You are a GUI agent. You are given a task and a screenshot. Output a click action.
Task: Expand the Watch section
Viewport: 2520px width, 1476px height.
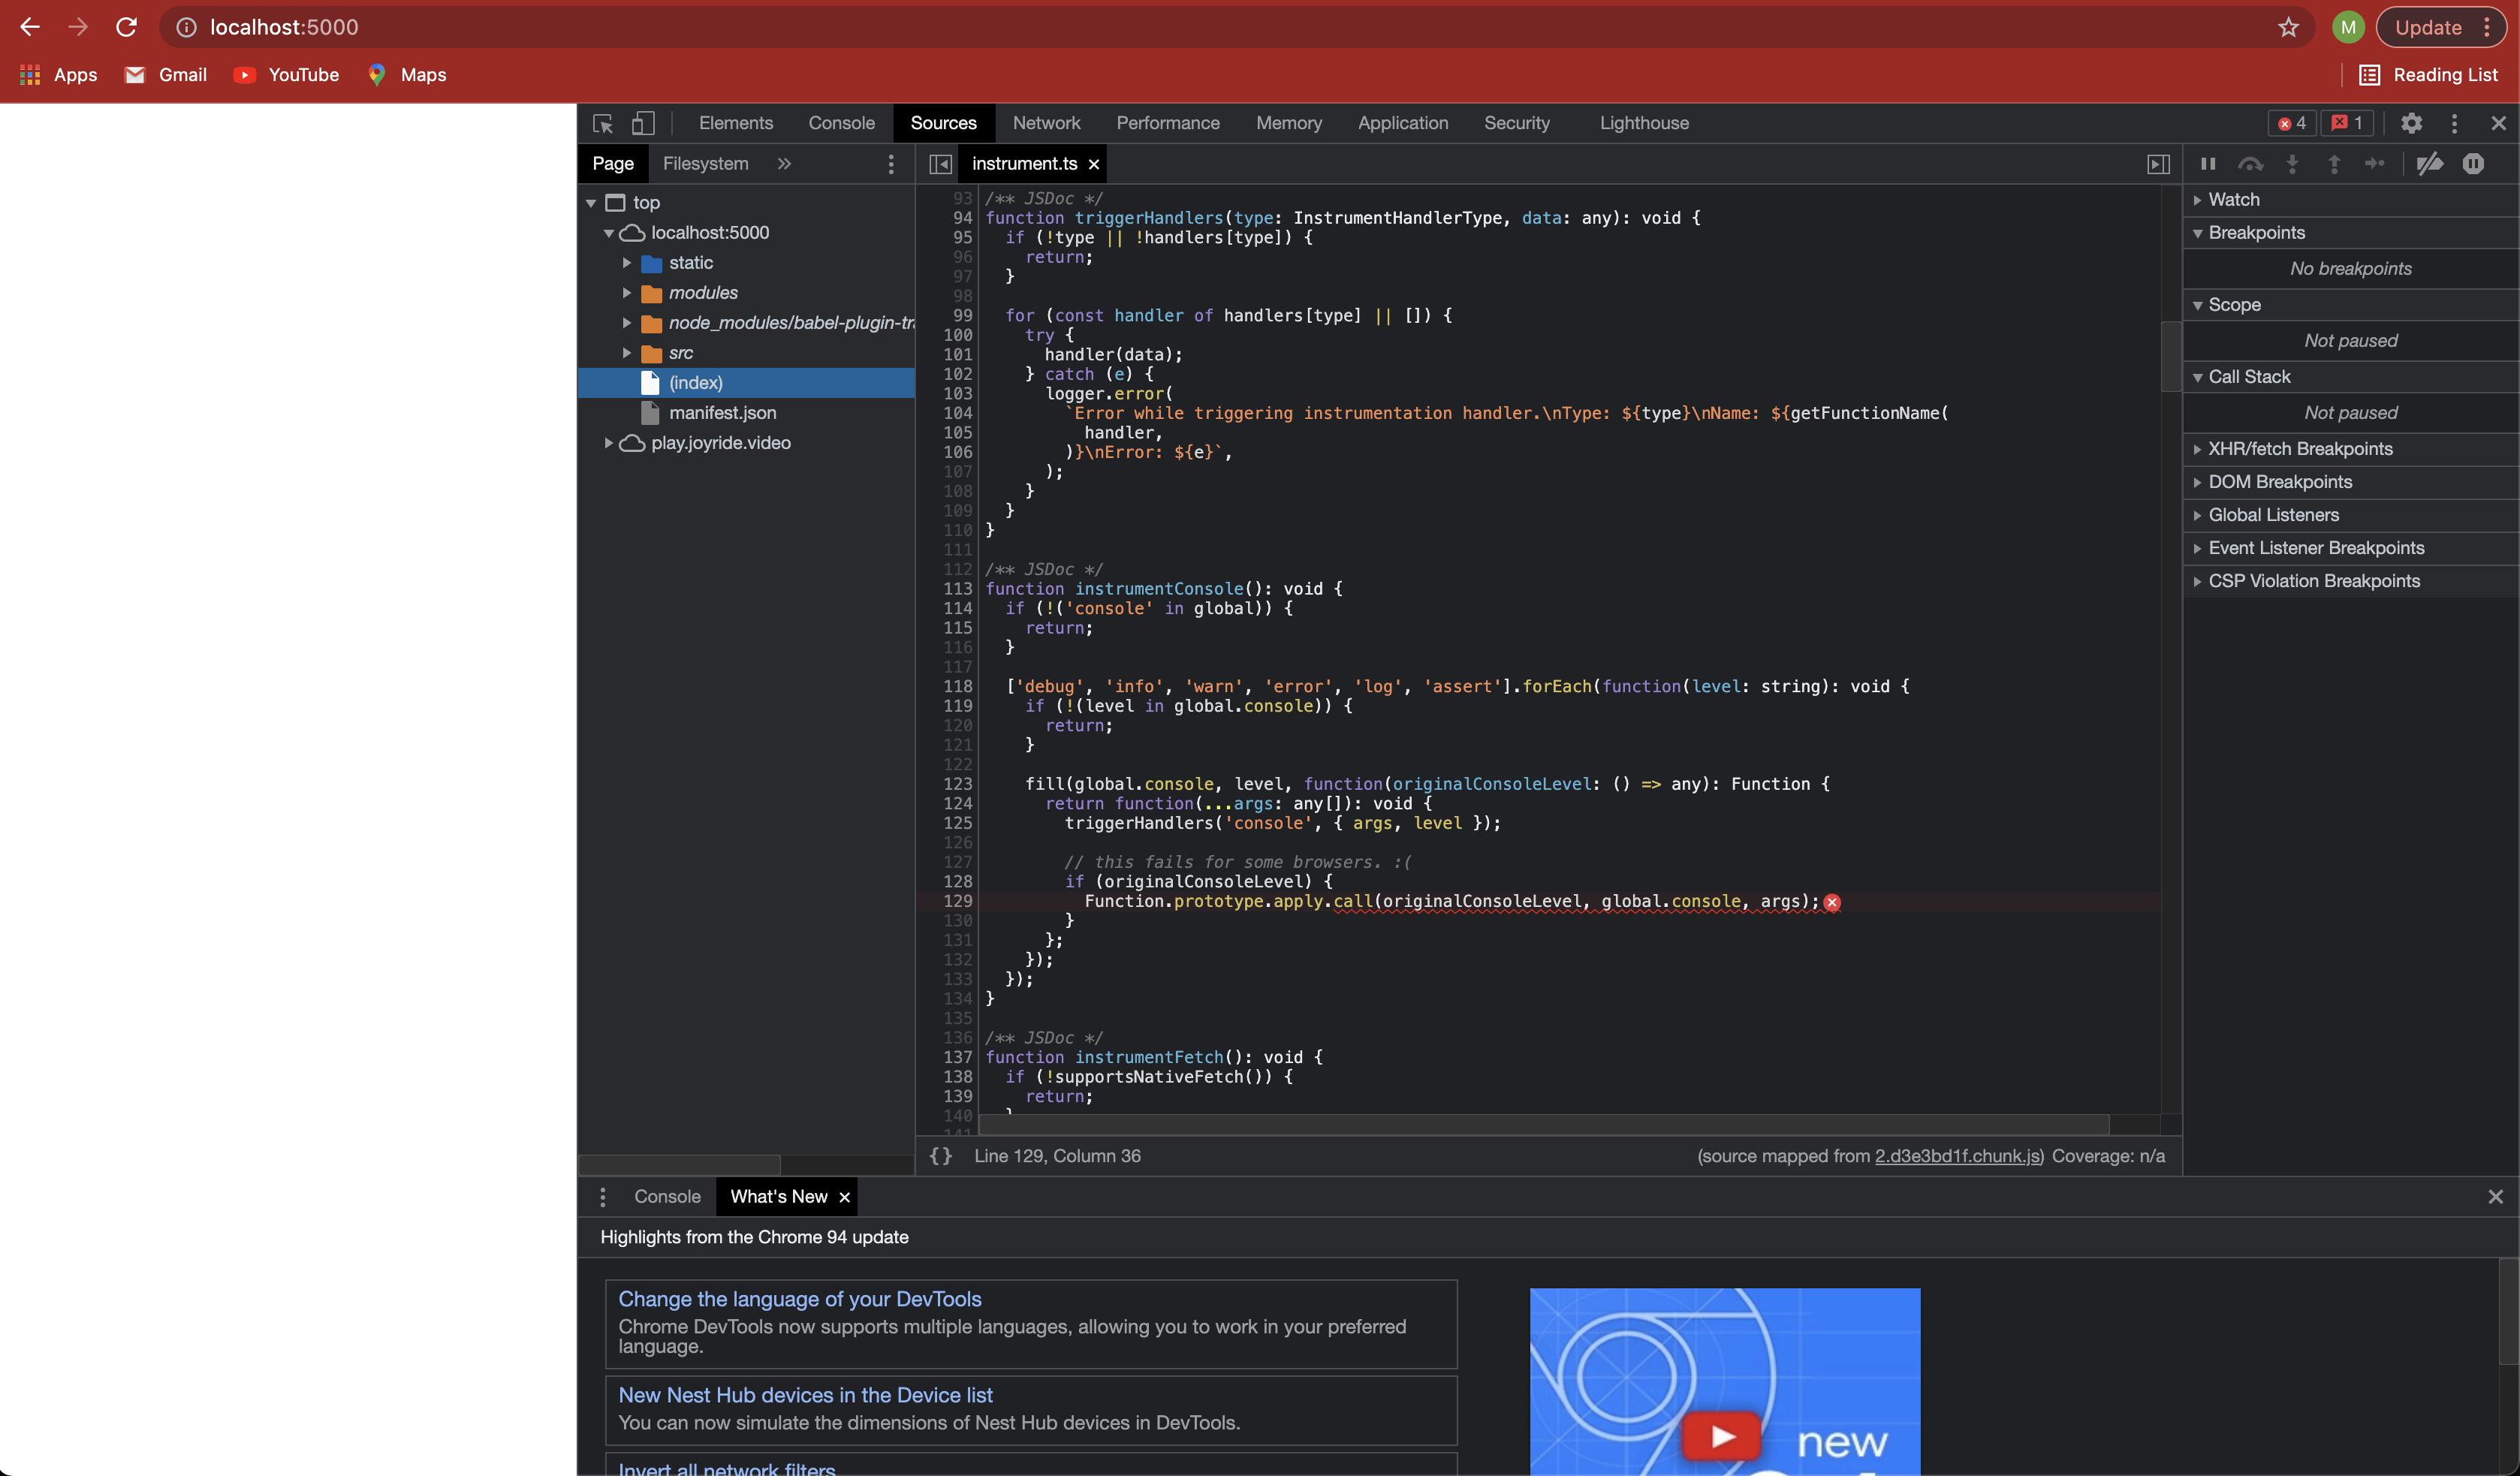click(2351, 200)
